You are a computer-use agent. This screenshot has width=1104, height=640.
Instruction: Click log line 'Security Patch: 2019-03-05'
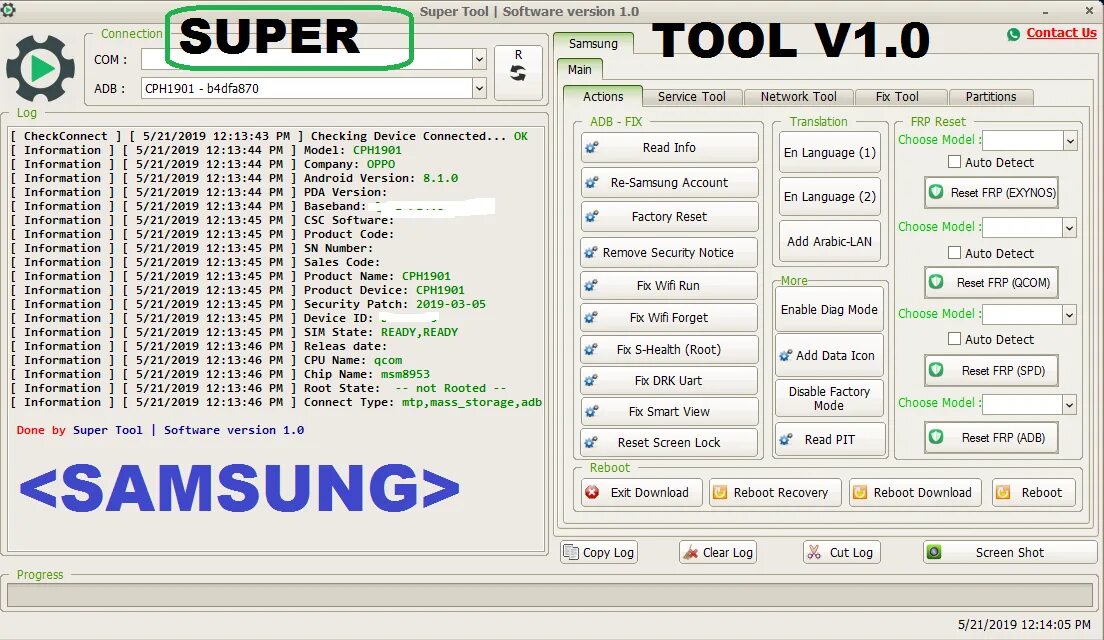(249, 304)
